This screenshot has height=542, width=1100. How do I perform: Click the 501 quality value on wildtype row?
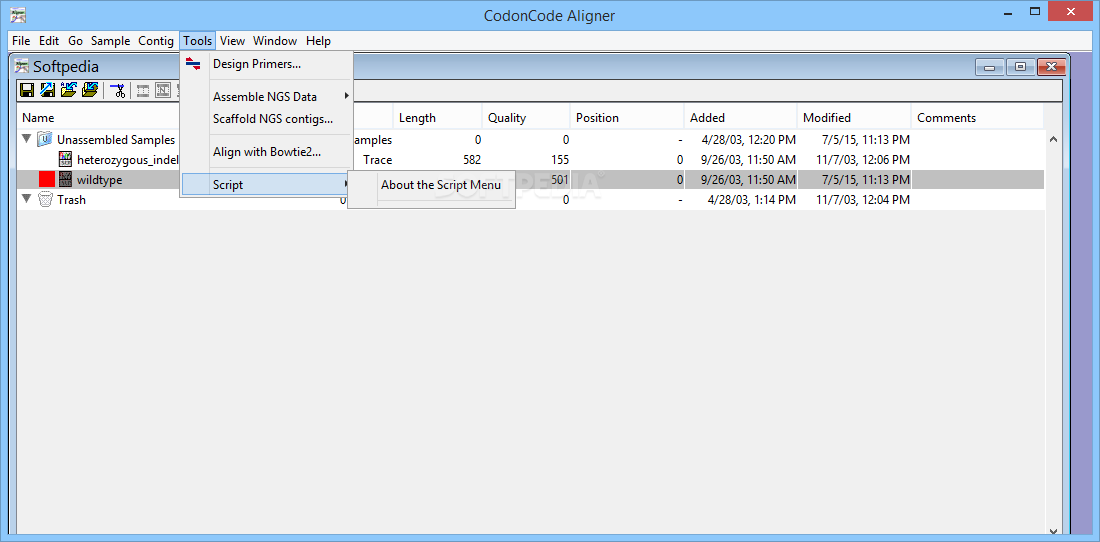(x=559, y=179)
